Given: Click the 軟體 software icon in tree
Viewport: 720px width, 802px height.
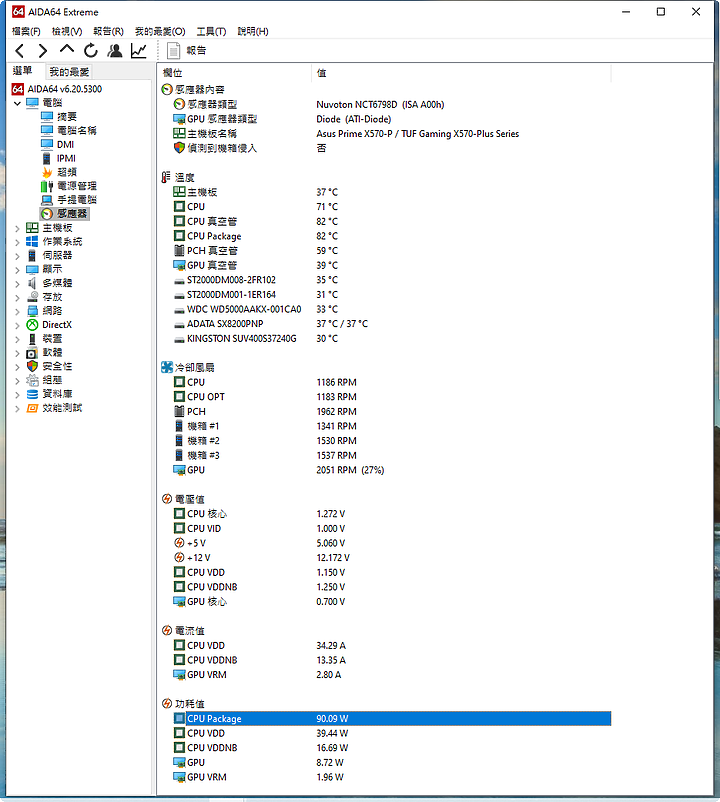Looking at the screenshot, I should [x=32, y=353].
